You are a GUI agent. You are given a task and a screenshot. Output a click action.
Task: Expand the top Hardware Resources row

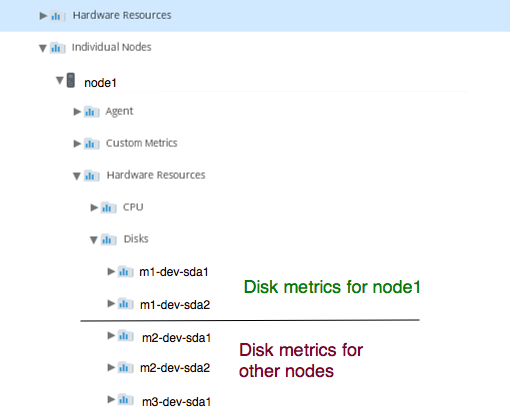(x=43, y=16)
